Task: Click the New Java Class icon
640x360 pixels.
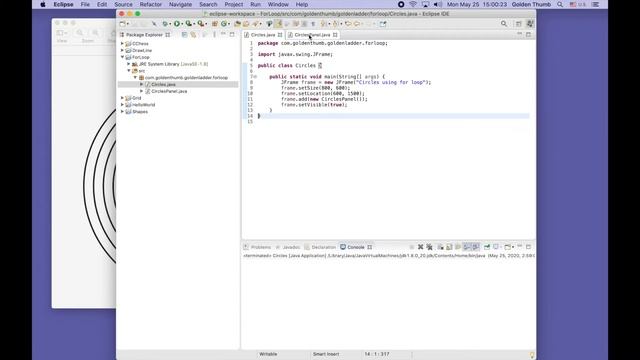Action: [x=223, y=24]
